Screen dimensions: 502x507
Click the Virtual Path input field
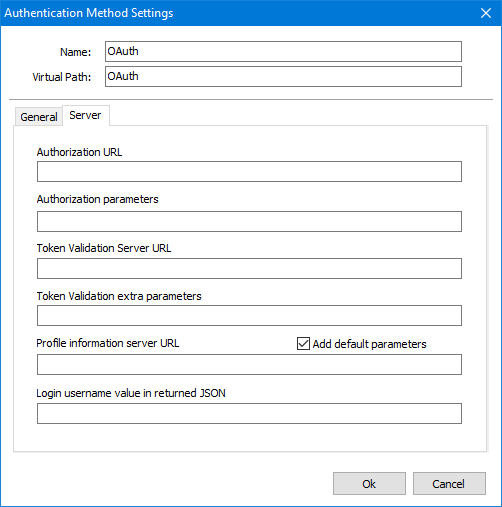[x=283, y=77]
